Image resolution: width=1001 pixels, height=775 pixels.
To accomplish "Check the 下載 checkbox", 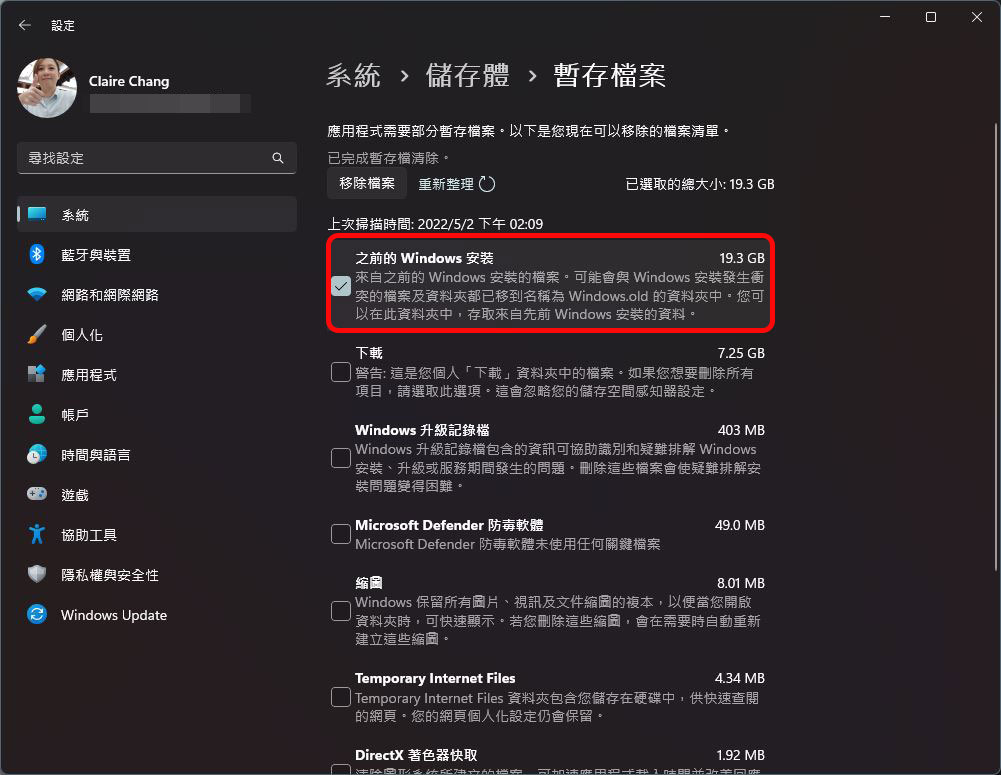I will [x=341, y=372].
